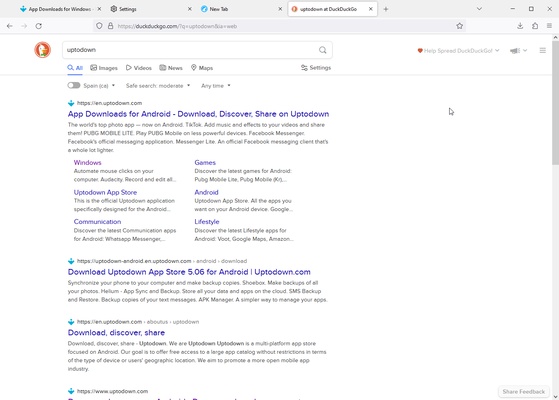Open the Android sitelink
Viewport: 559px width, 400px height.
(x=206, y=192)
